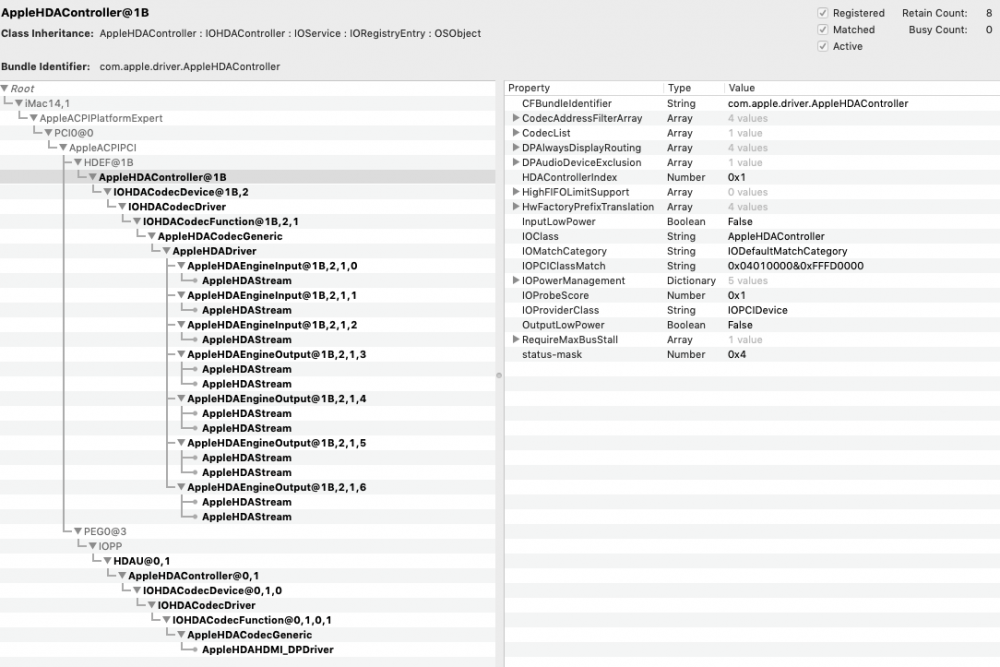Collapse AppleHDAEngineInput@1B,2,1,0 triangle
Screen dimensions: 1000x667
click(181, 266)
